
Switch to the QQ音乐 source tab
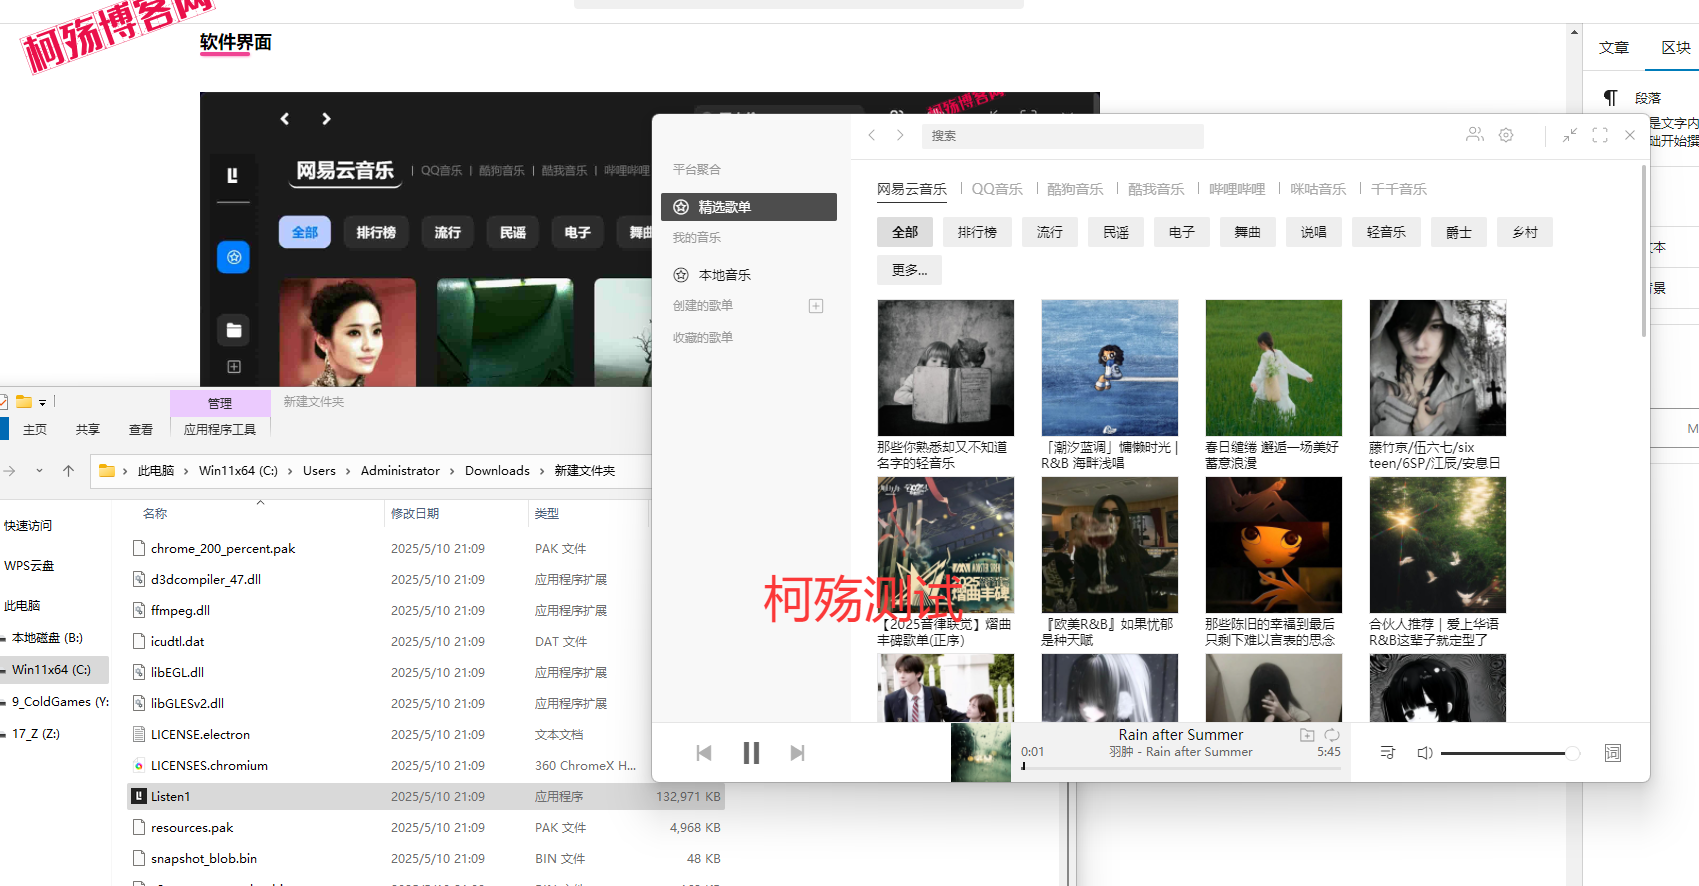[997, 189]
